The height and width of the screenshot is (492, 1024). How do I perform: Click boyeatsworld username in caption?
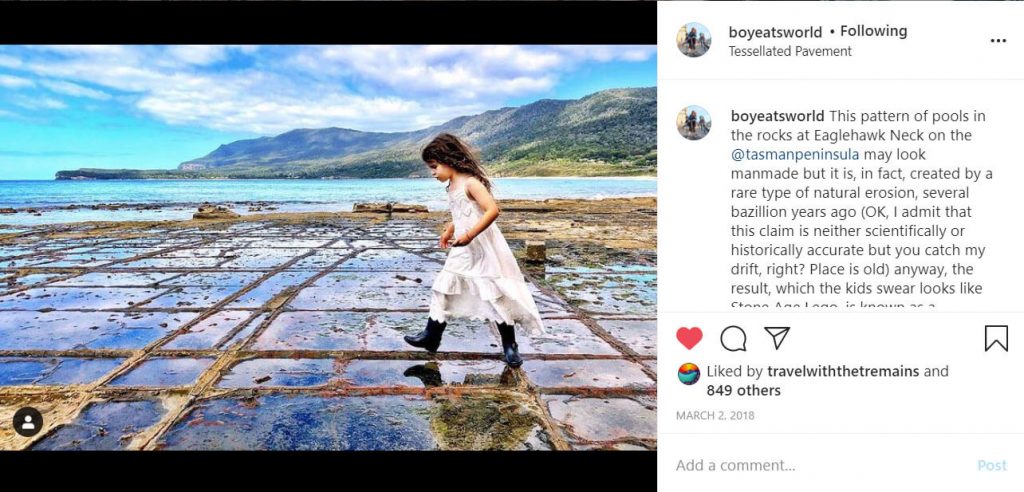click(x=778, y=116)
